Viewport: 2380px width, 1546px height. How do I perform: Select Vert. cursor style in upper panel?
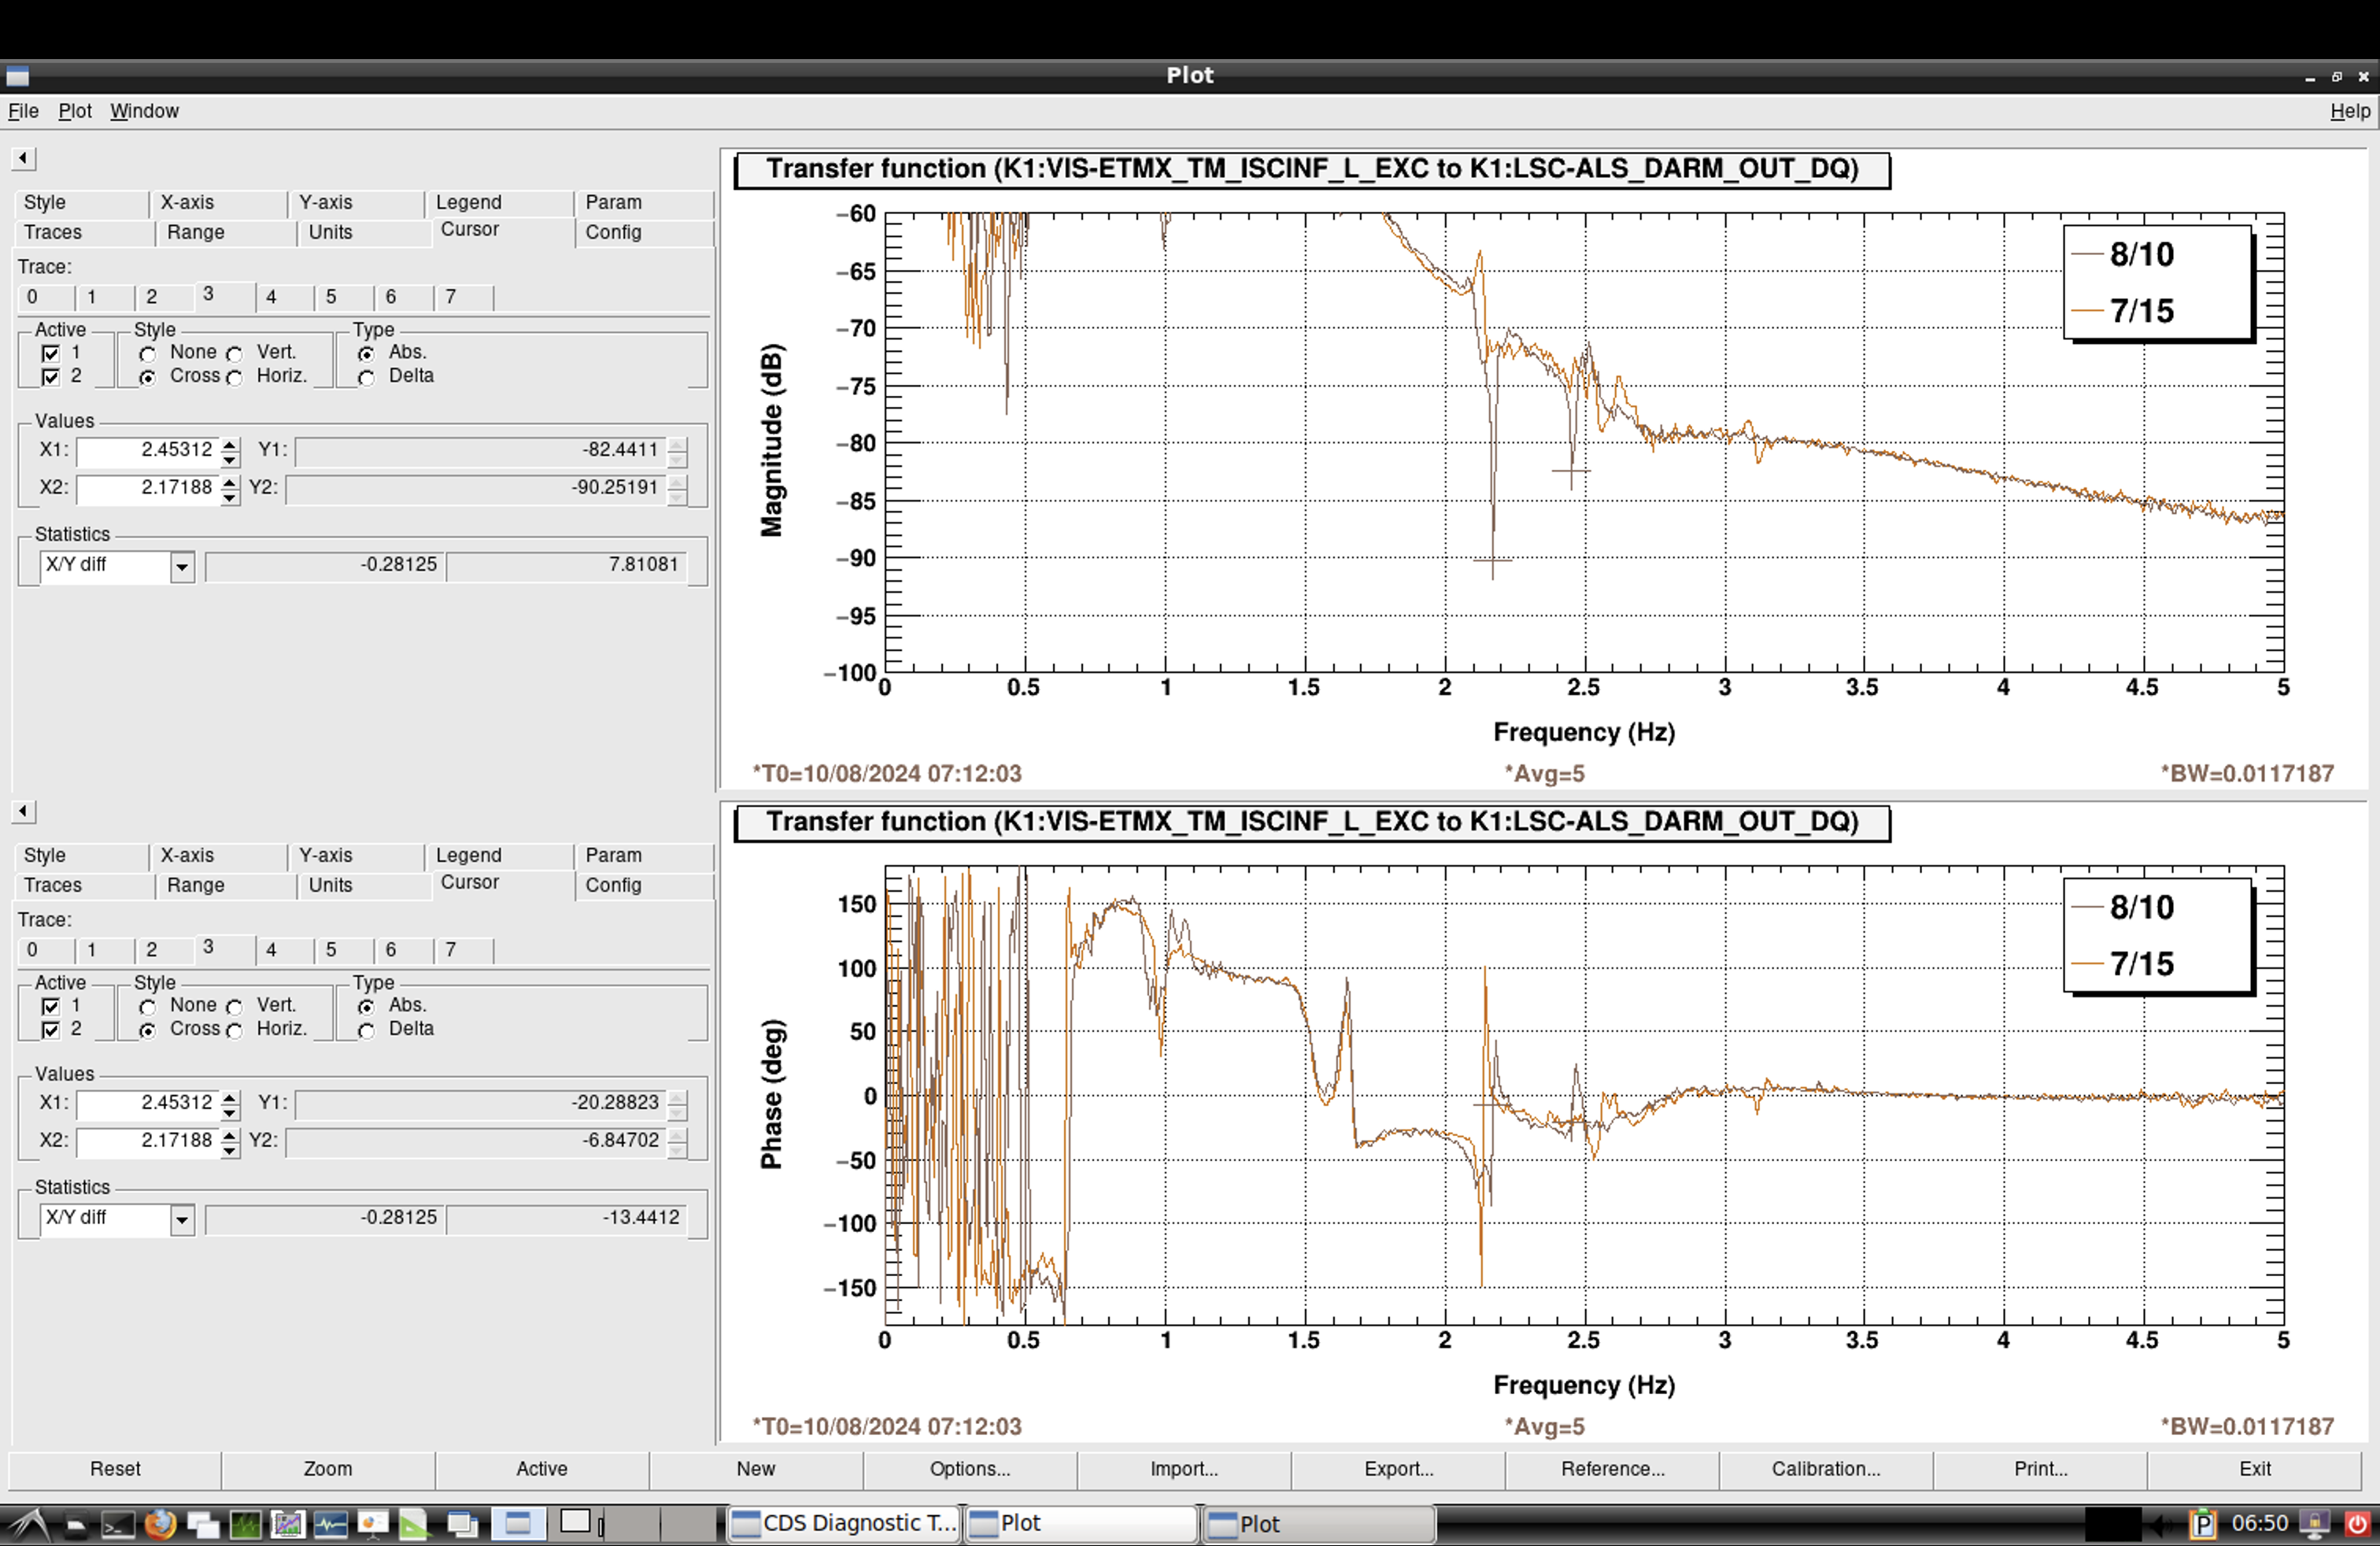(x=235, y=353)
